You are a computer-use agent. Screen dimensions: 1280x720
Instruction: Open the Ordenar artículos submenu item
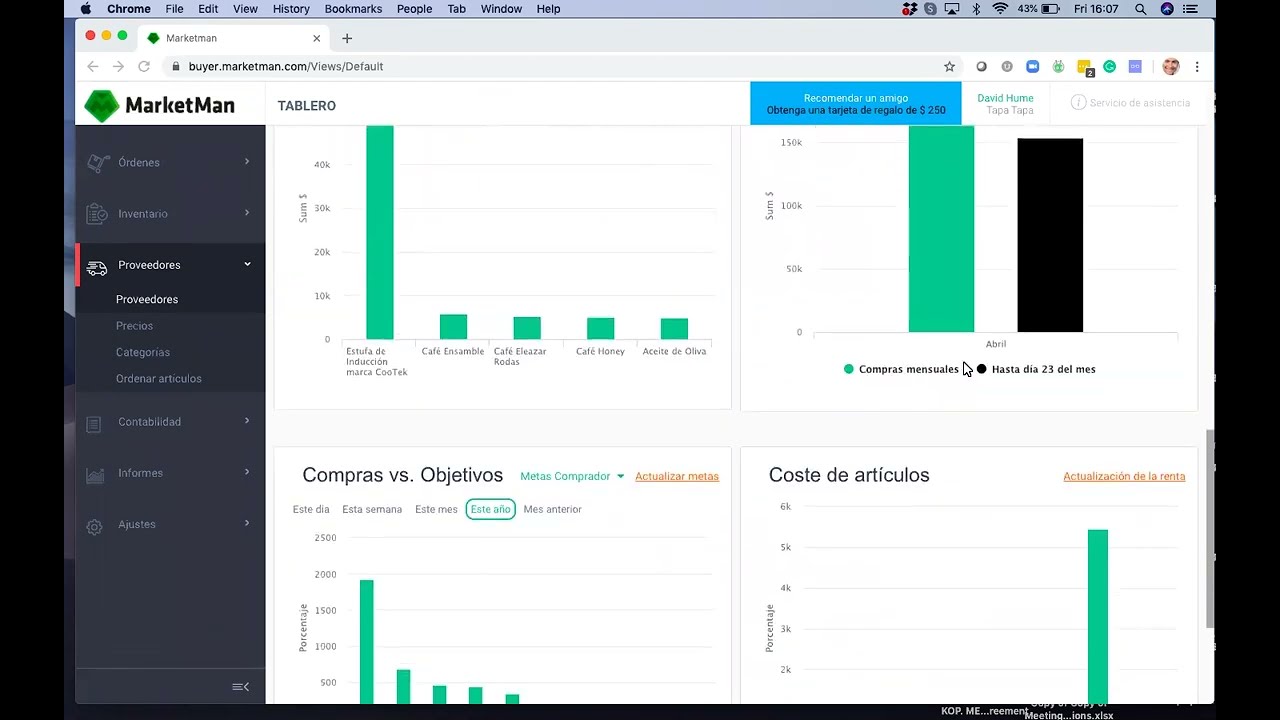159,378
